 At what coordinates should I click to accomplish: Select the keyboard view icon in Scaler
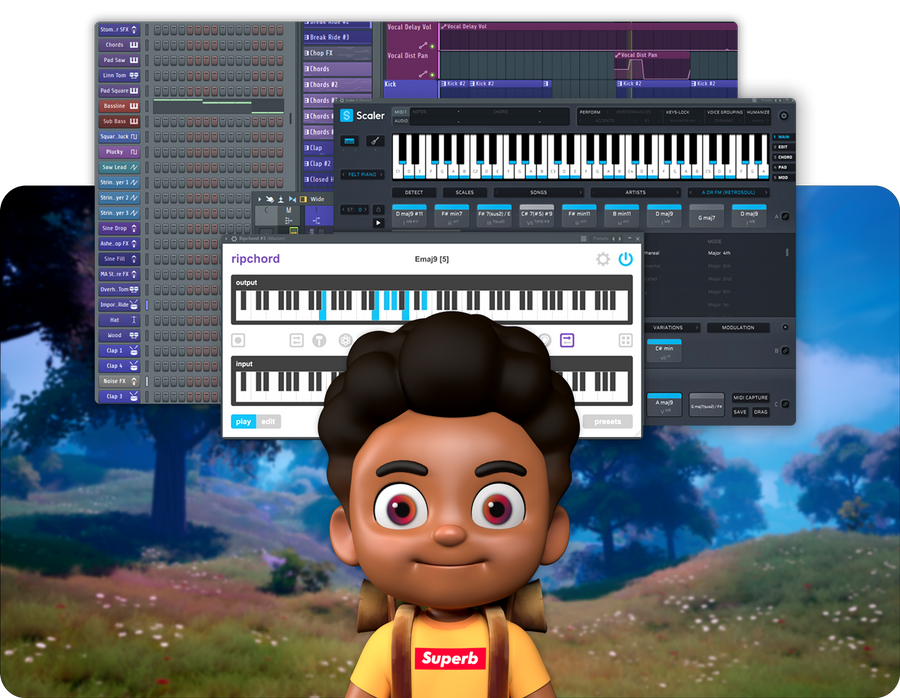point(351,141)
